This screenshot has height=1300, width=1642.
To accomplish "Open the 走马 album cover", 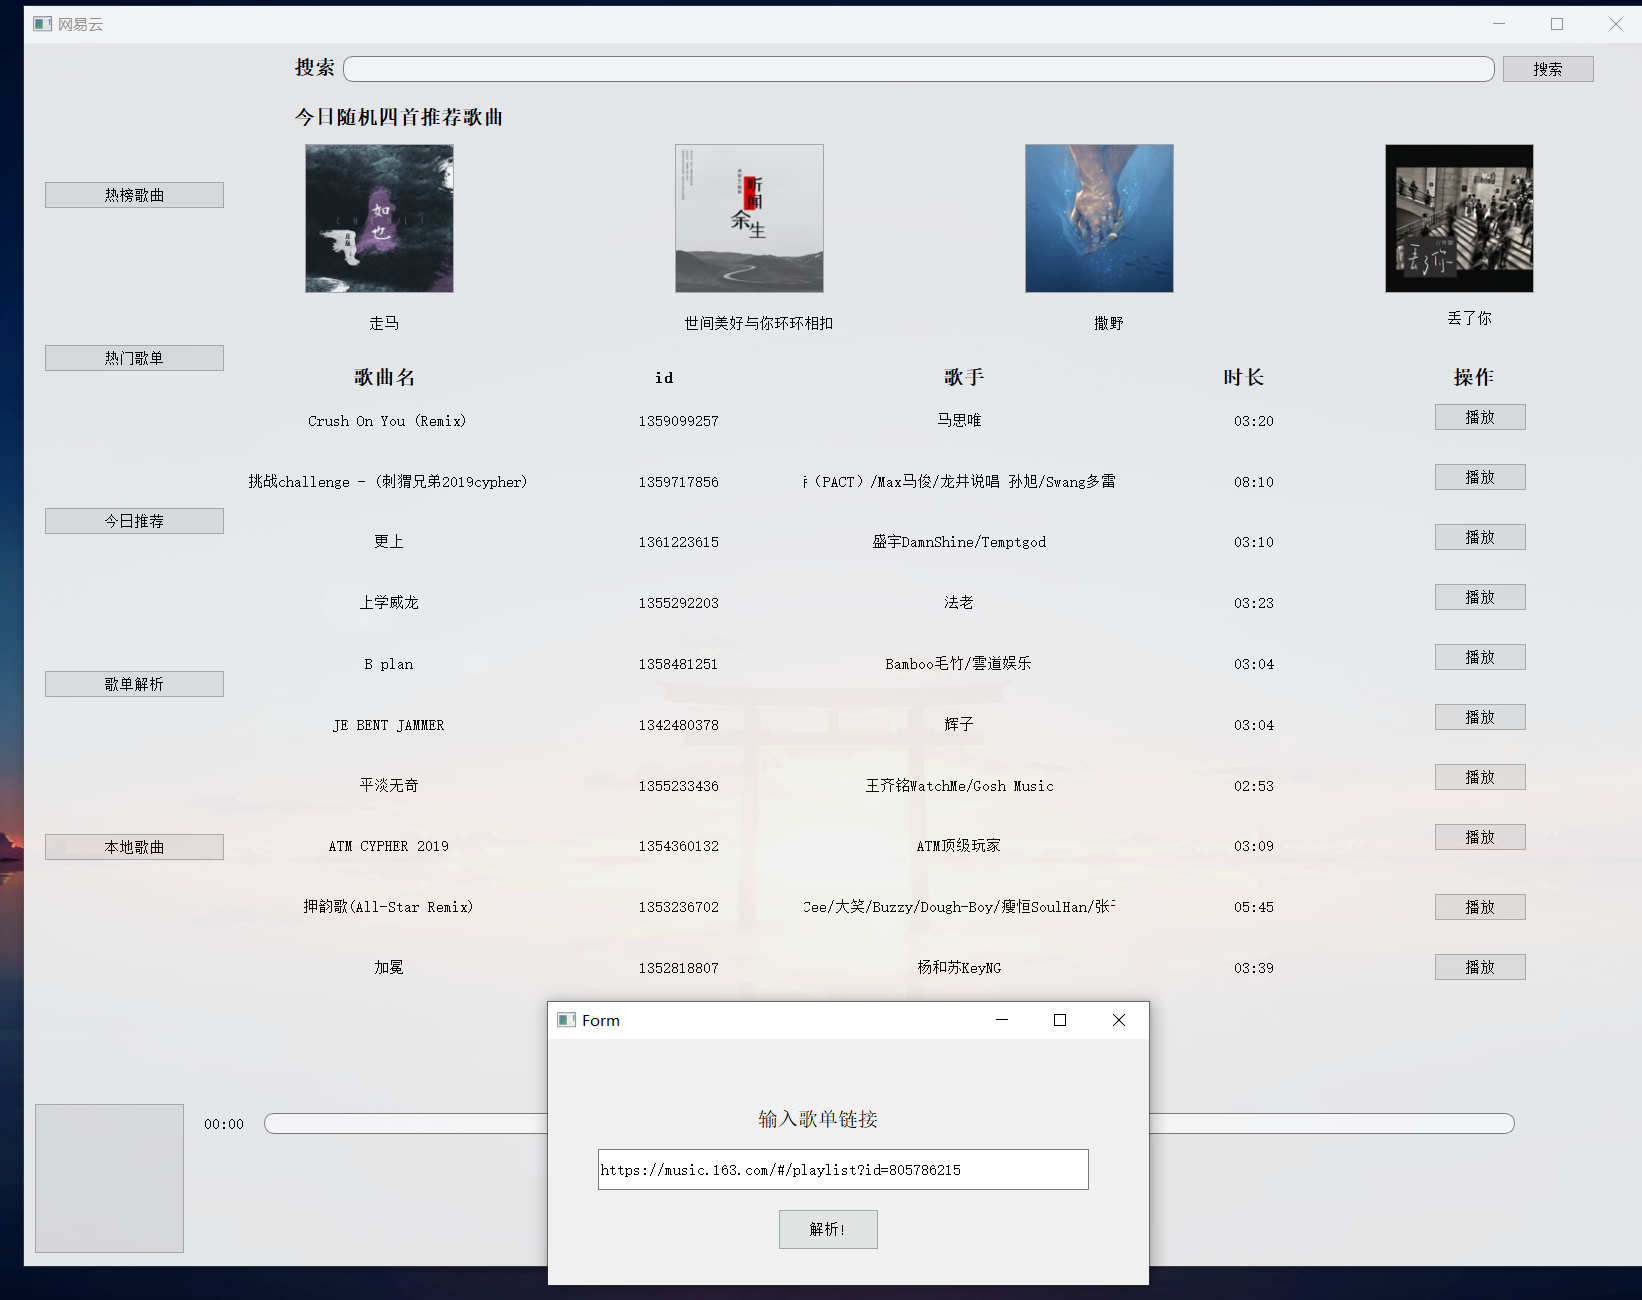I will (x=378, y=218).
